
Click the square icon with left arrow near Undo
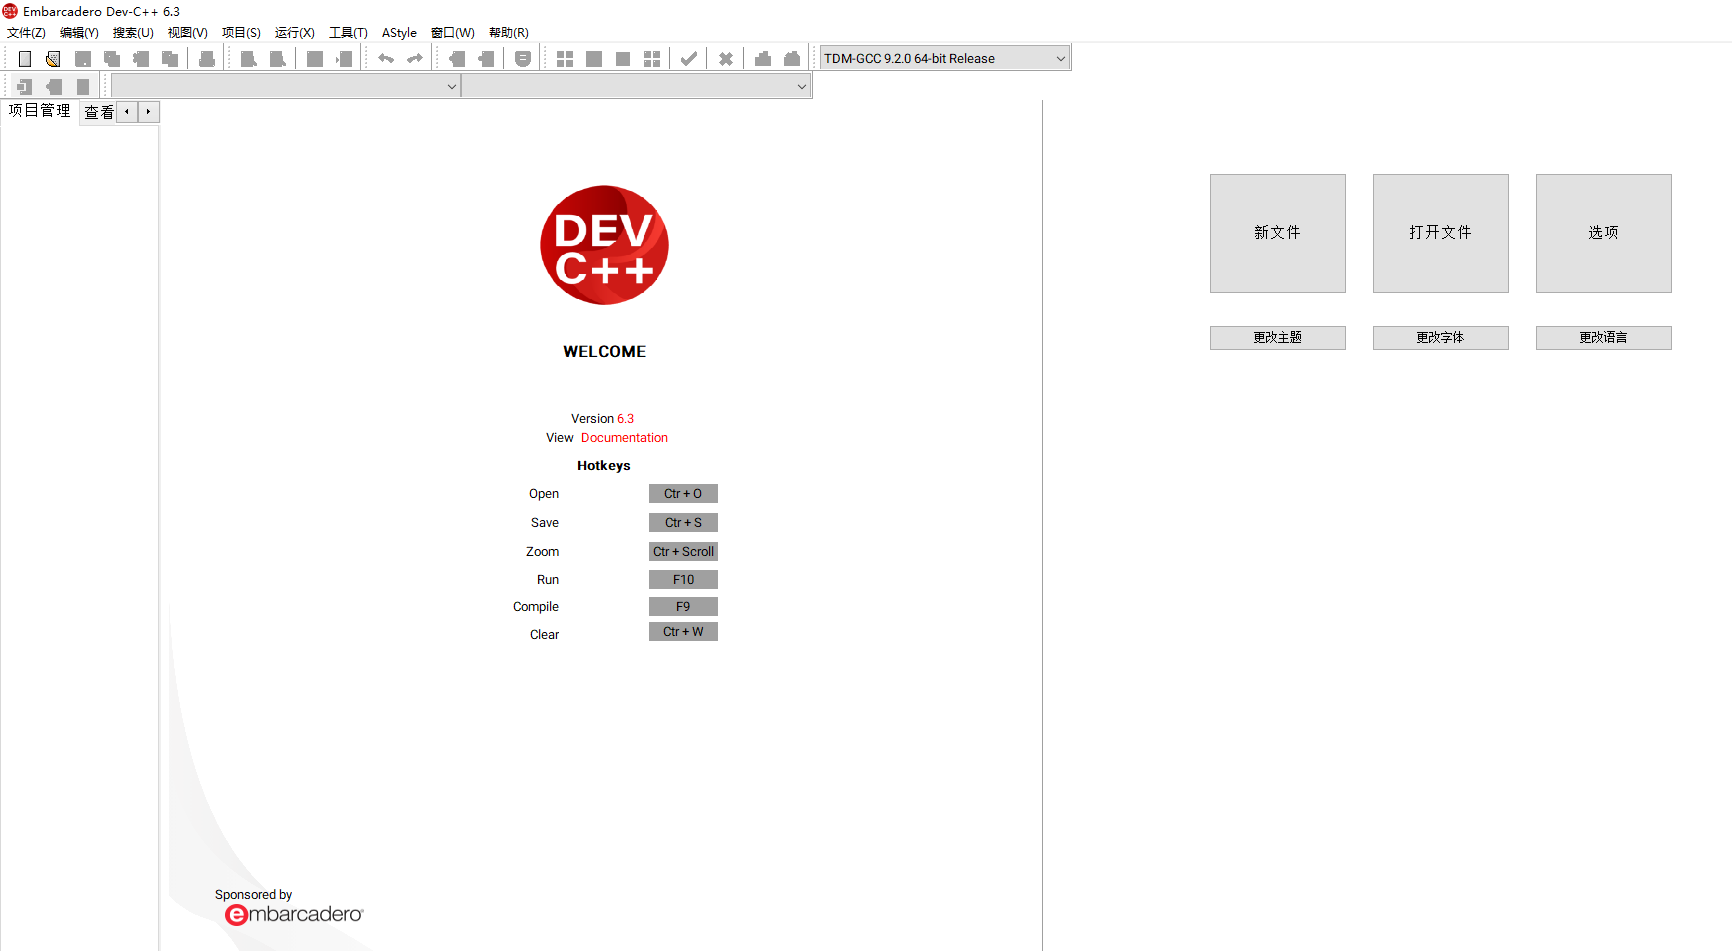[x=344, y=59]
